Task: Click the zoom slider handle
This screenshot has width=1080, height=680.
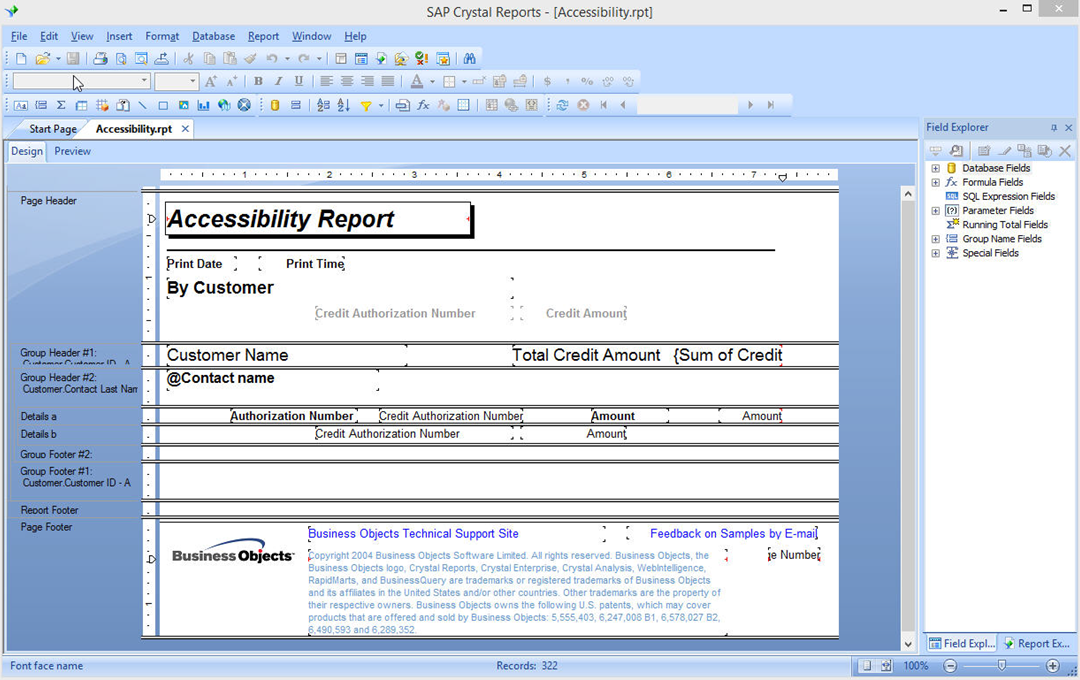Action: click(1001, 666)
